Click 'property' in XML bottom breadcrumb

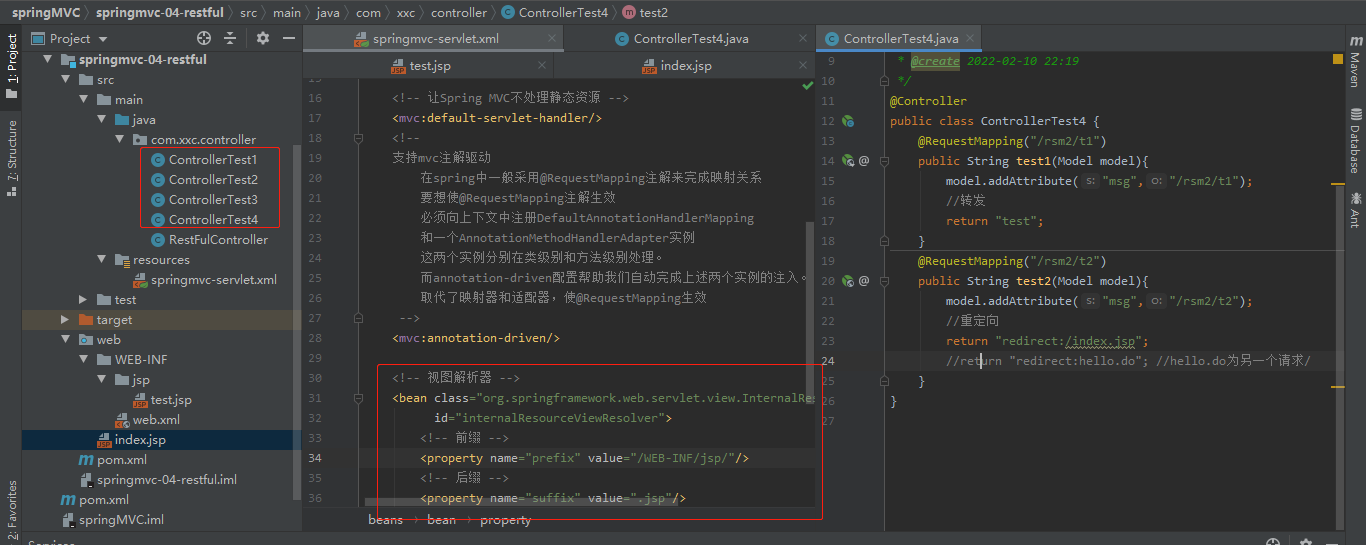click(505, 520)
